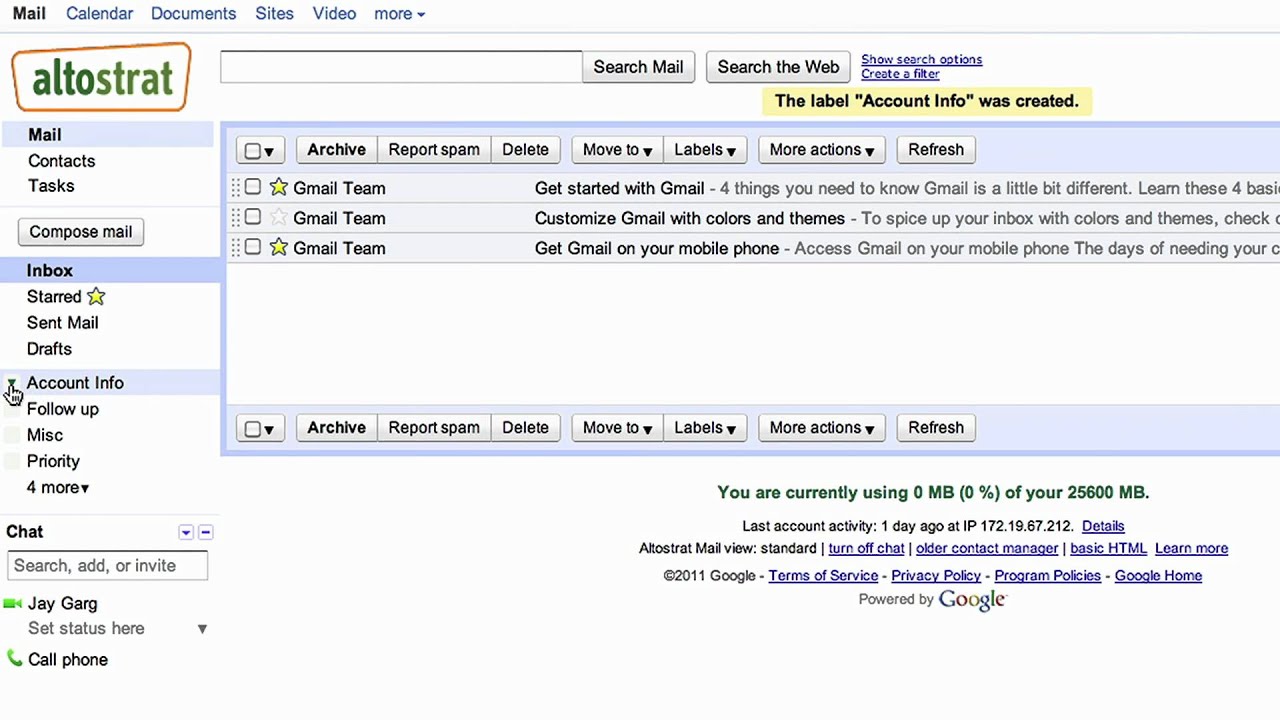Click the top Refresh button
Image resolution: width=1280 pixels, height=720 pixels.
pyautogui.click(x=936, y=150)
